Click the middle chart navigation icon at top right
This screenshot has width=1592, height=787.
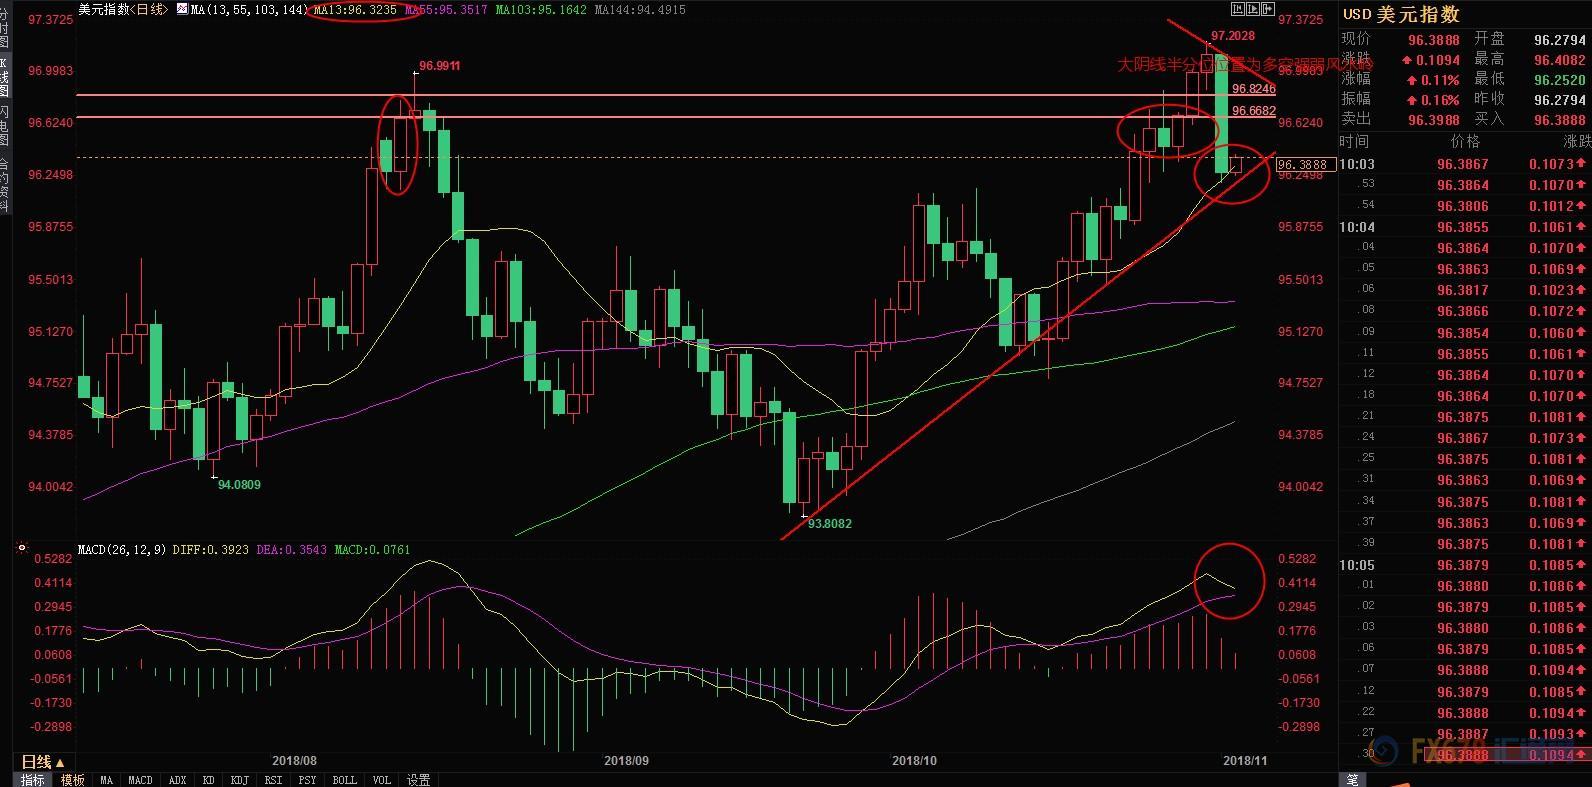[x=1254, y=9]
